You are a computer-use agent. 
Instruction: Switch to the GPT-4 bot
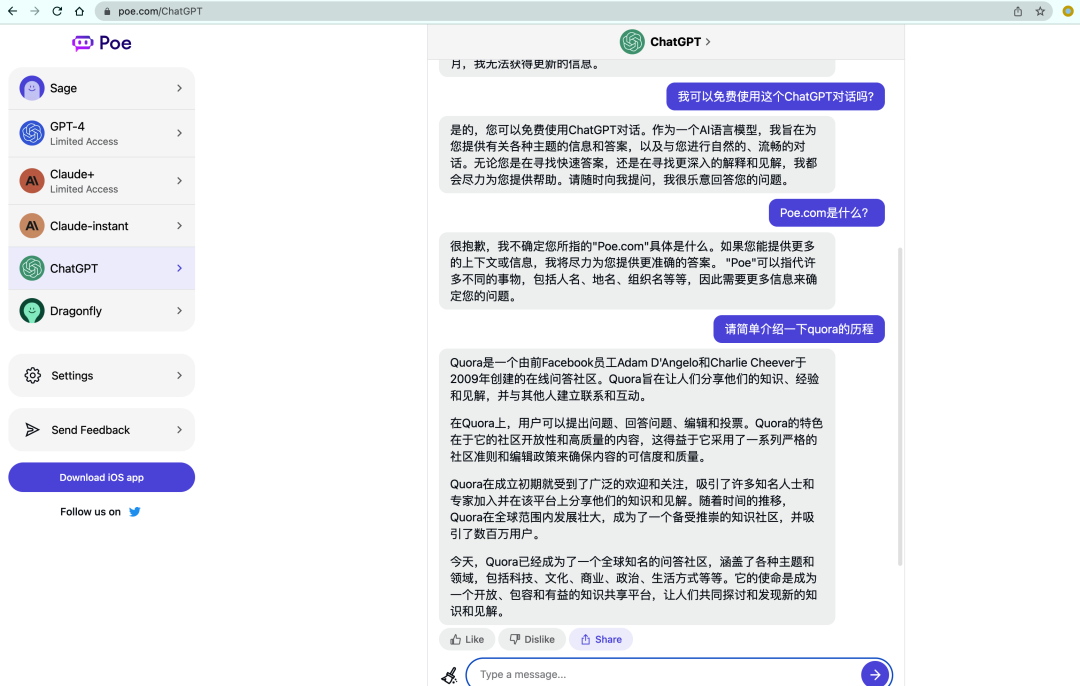[x=101, y=133]
